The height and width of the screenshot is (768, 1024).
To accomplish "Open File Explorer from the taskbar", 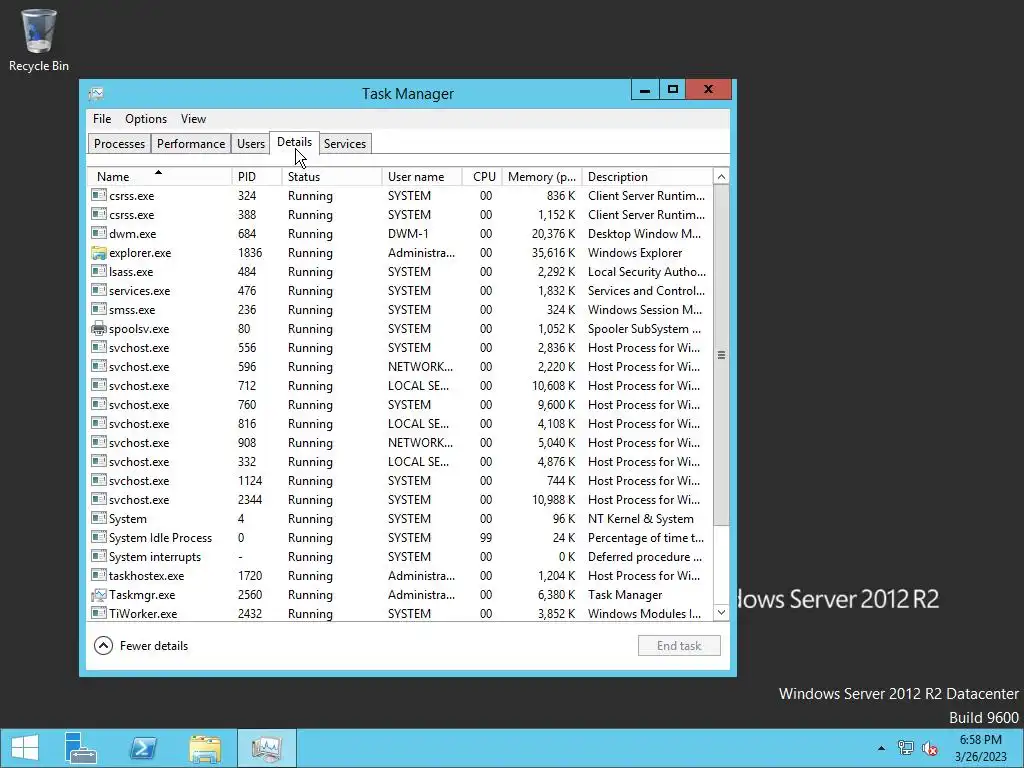I will (x=205, y=748).
